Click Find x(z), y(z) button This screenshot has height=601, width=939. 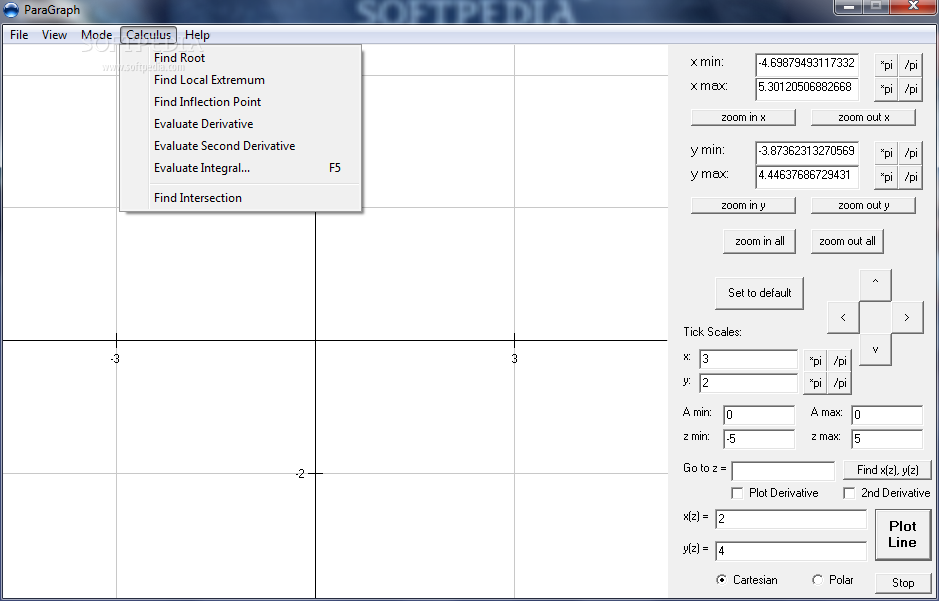[x=887, y=470]
